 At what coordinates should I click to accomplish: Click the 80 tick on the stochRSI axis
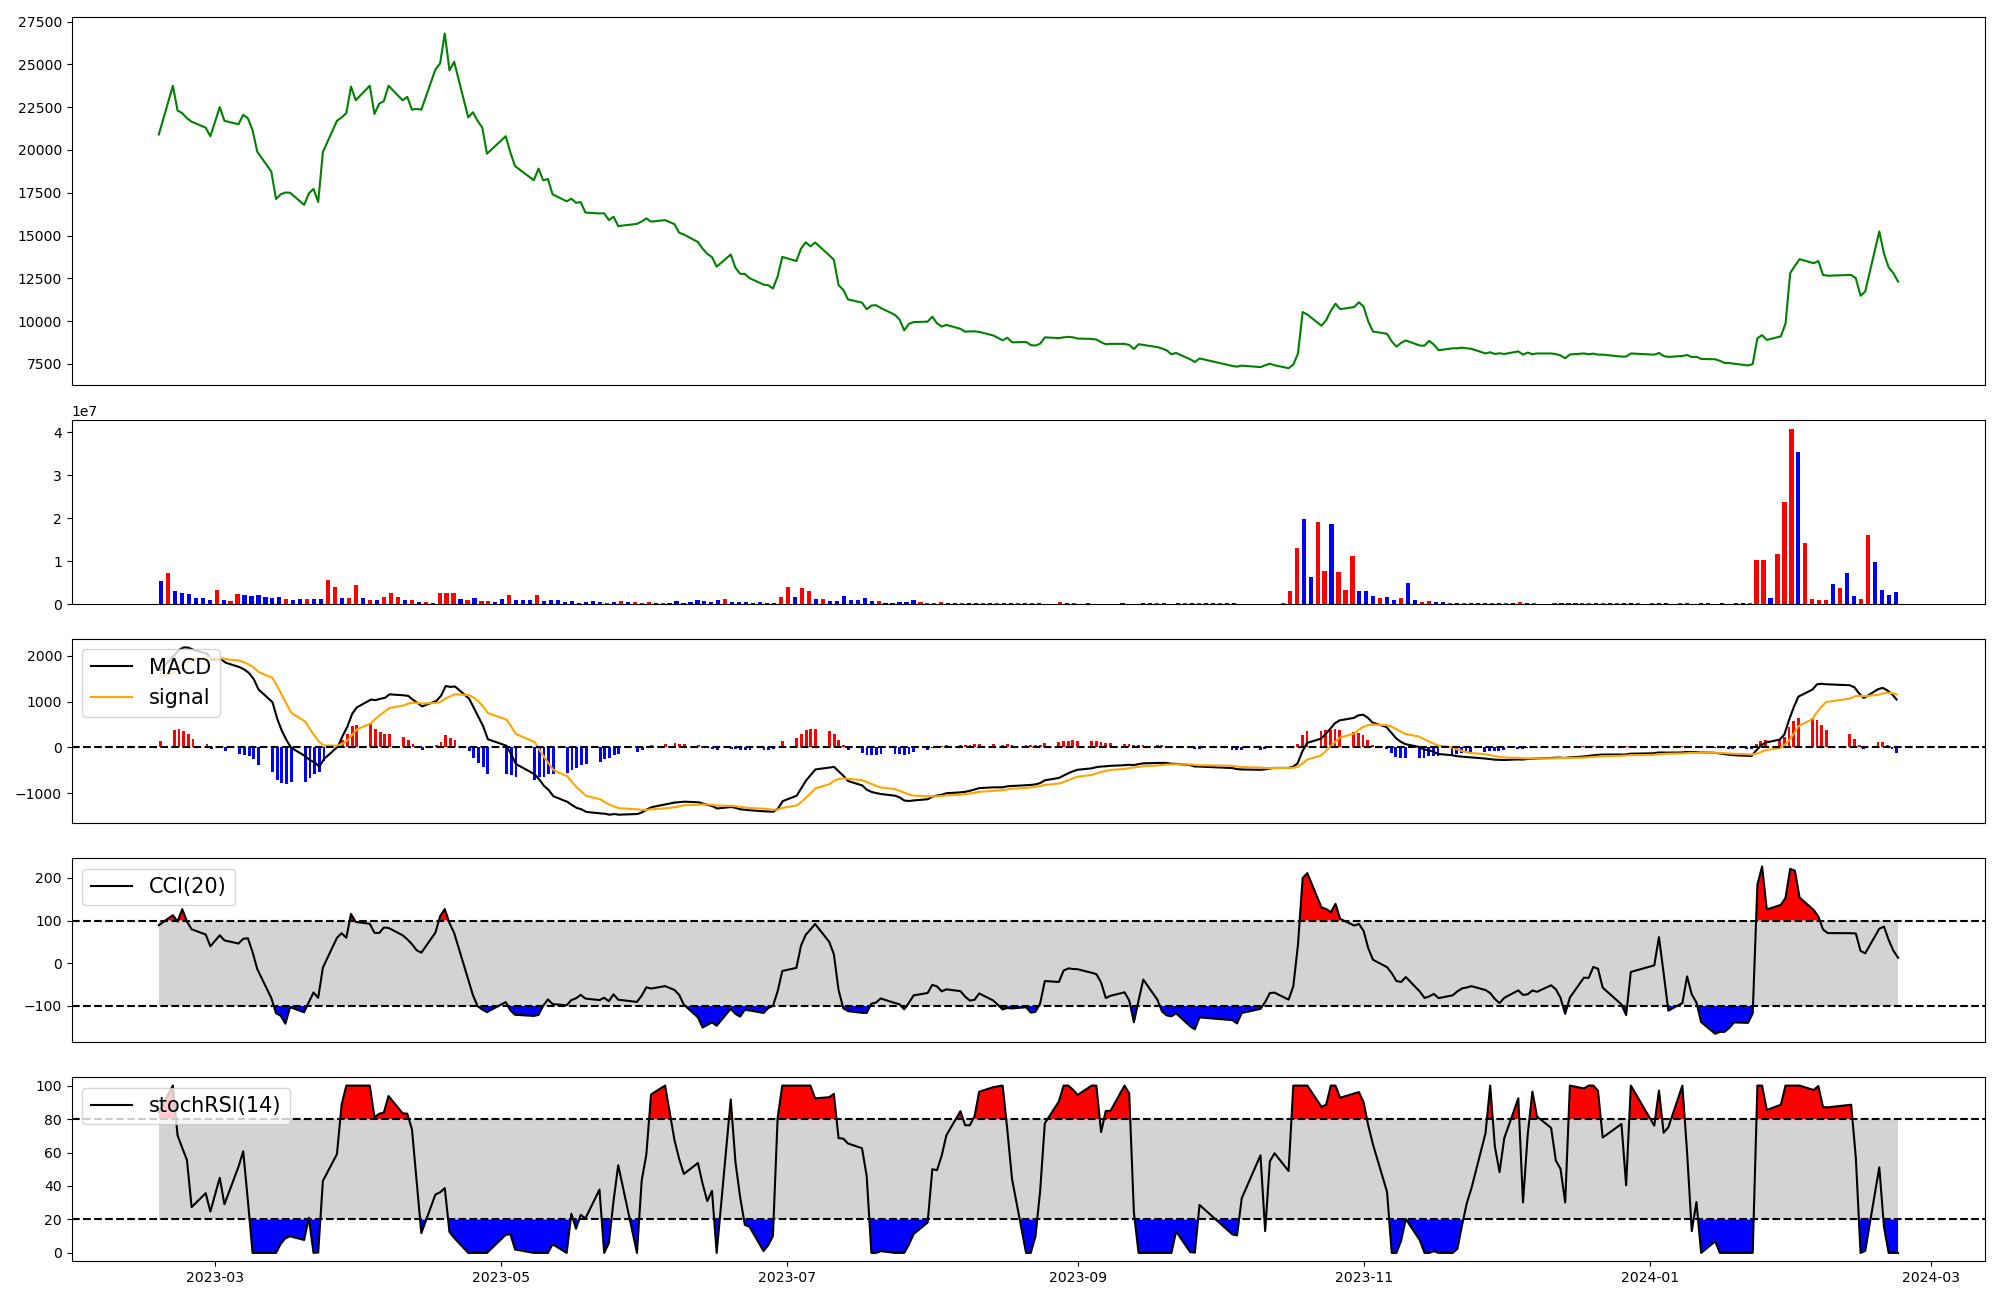coord(53,1120)
